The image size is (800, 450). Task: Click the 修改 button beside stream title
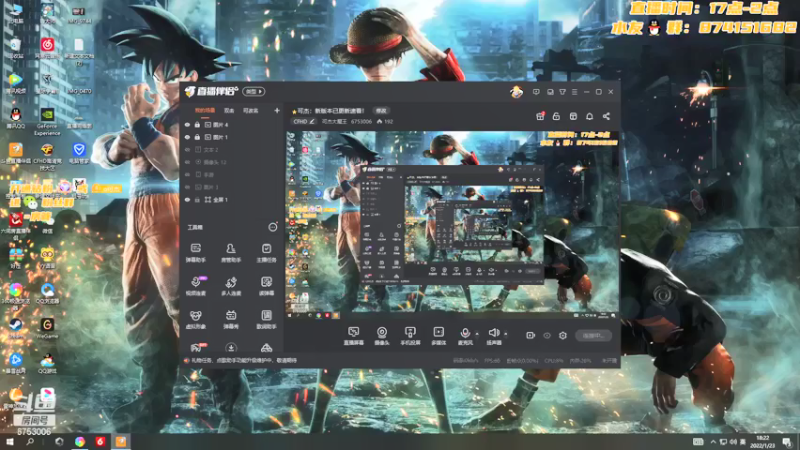pyautogui.click(x=381, y=111)
